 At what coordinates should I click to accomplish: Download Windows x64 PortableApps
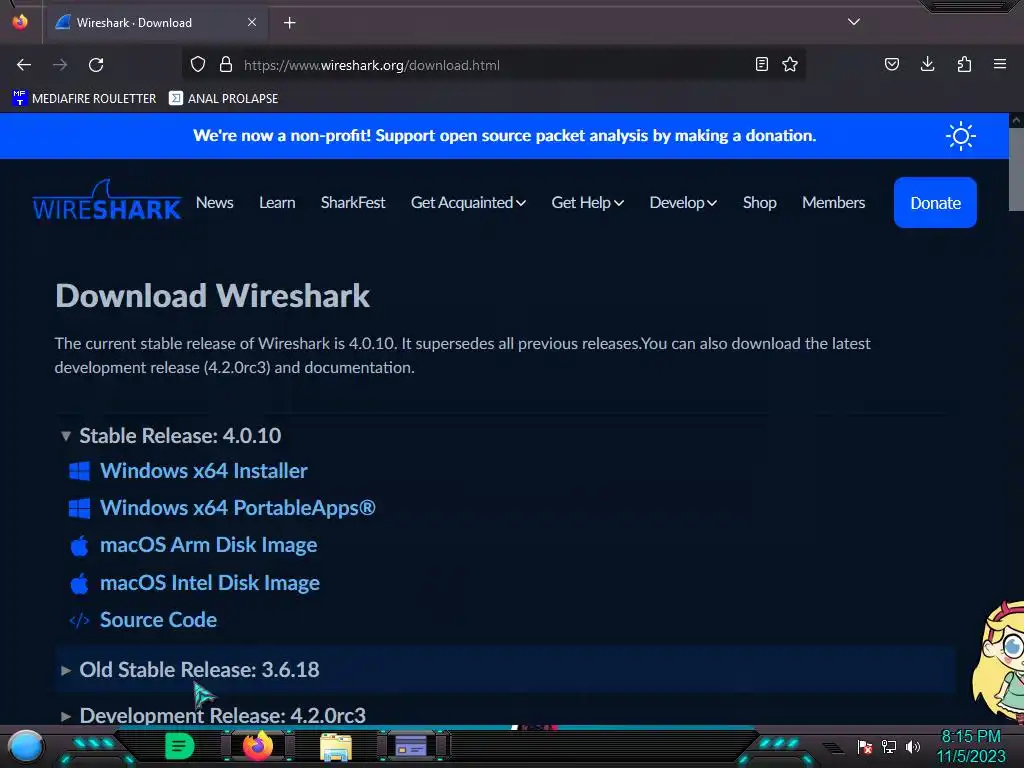tap(238, 508)
